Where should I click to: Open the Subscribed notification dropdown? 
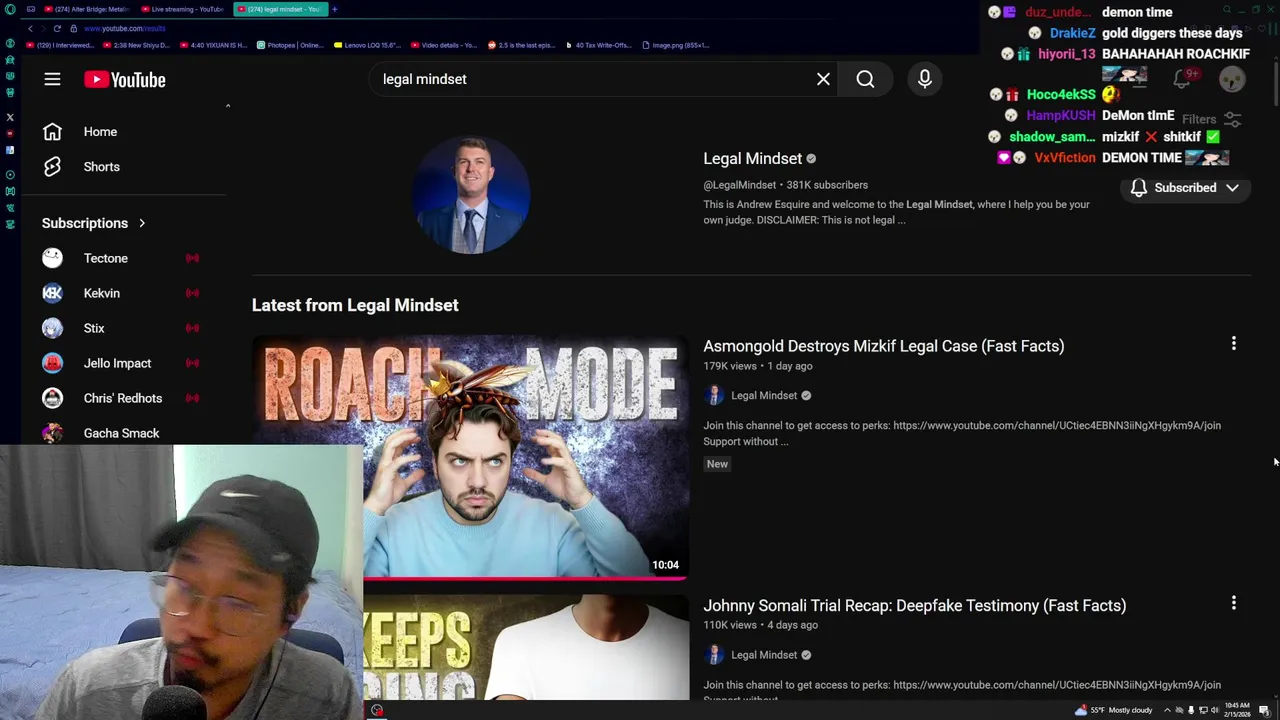coord(1185,188)
